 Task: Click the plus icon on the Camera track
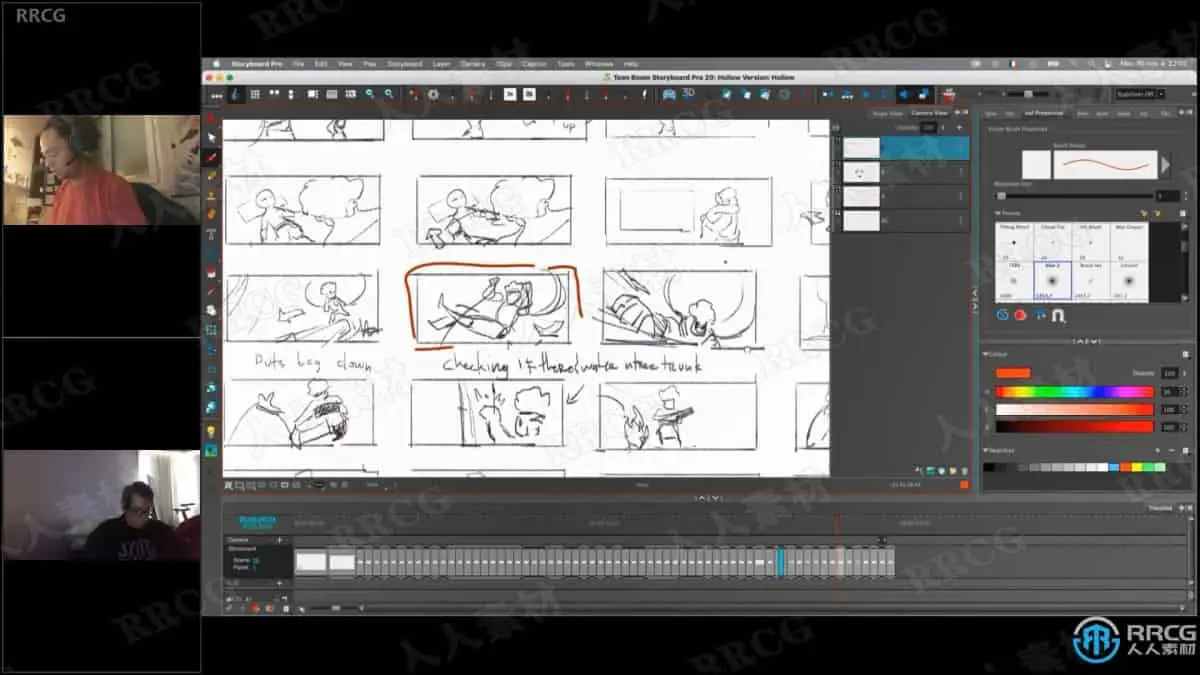[279, 540]
